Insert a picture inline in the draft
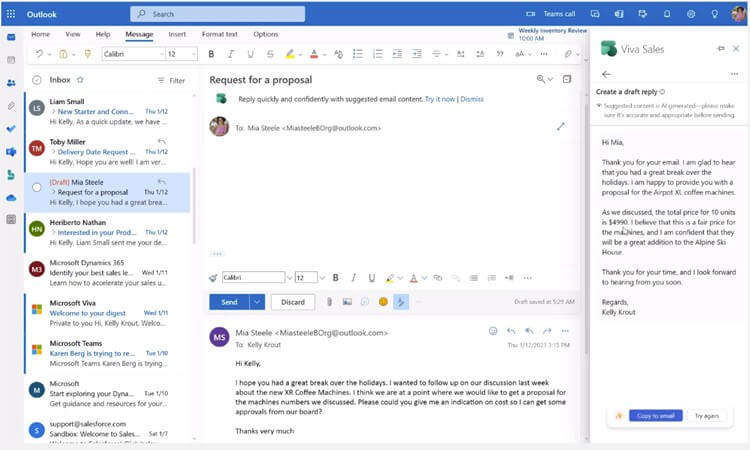Viewport: 750px width, 450px height. pos(347,302)
